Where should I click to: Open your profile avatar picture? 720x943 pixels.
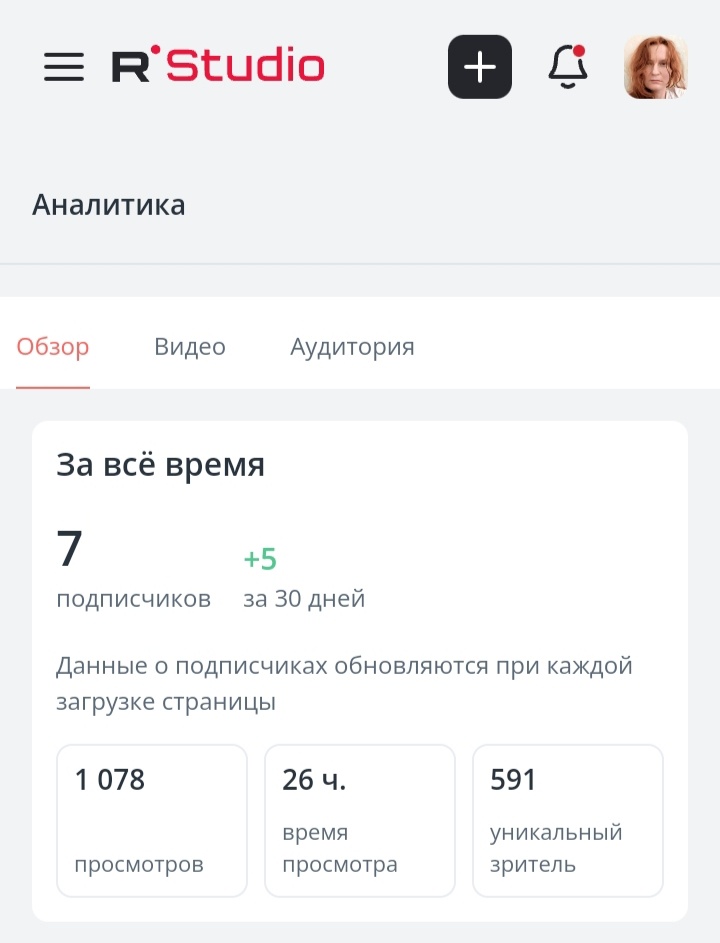pos(655,66)
